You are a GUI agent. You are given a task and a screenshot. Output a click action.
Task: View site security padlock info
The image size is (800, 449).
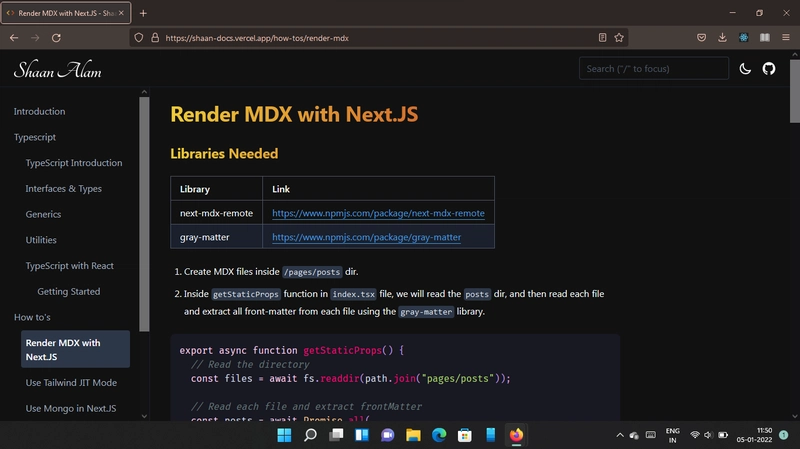coord(155,38)
